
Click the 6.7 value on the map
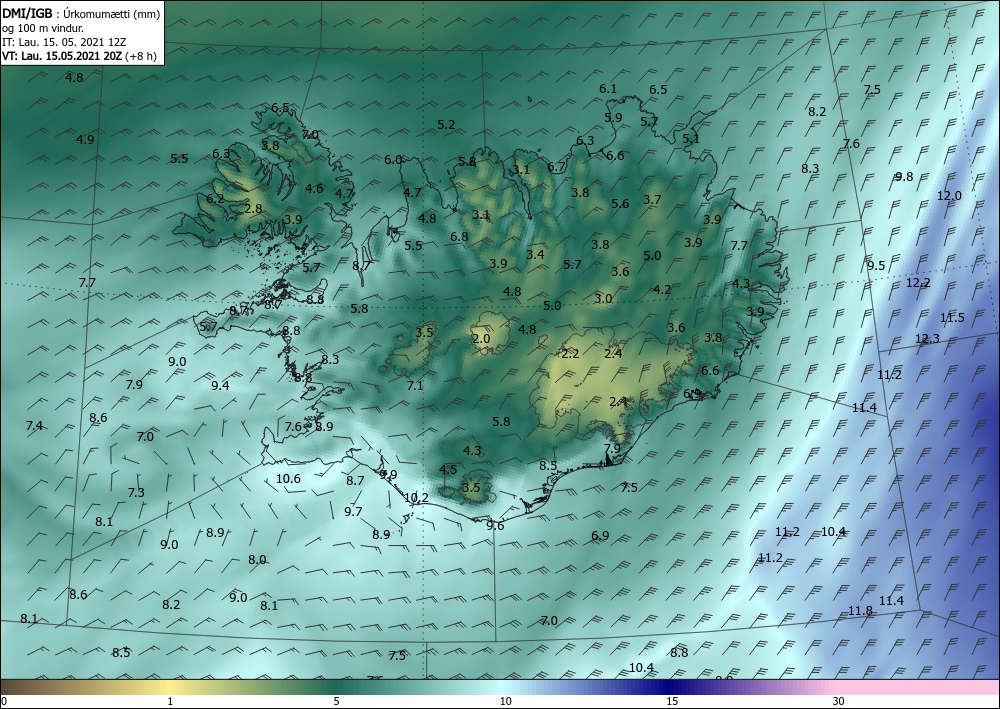pyautogui.click(x=556, y=167)
